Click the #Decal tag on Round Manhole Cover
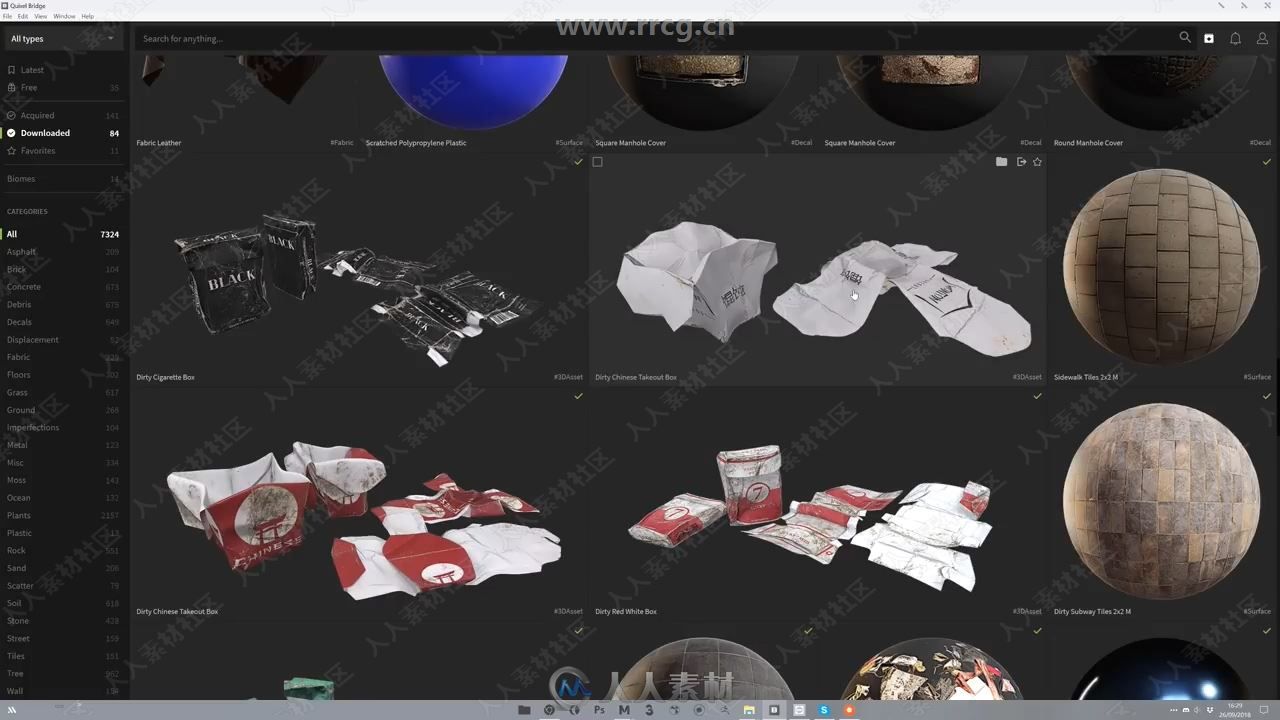 point(1260,143)
